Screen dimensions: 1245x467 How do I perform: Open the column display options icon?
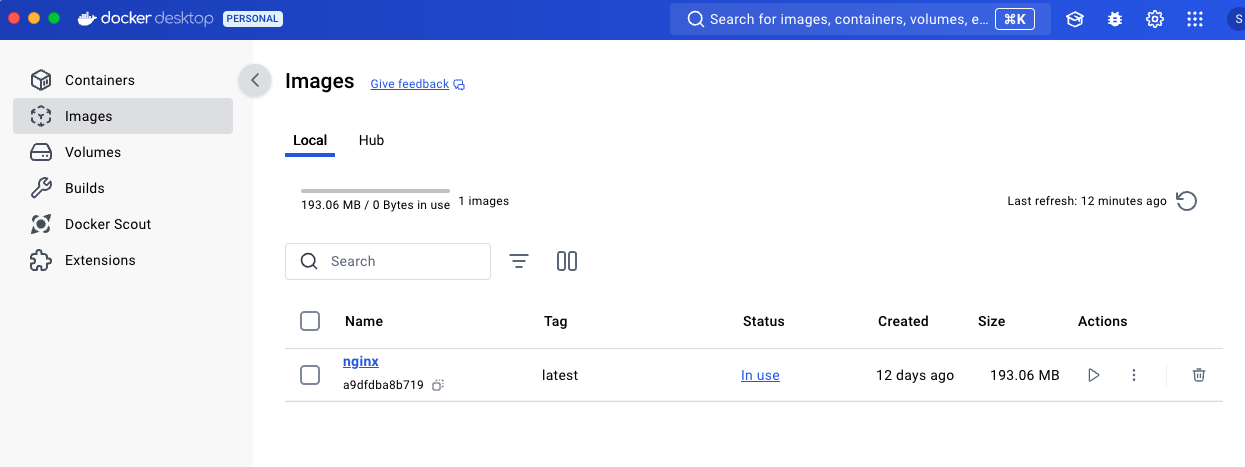[567, 261]
